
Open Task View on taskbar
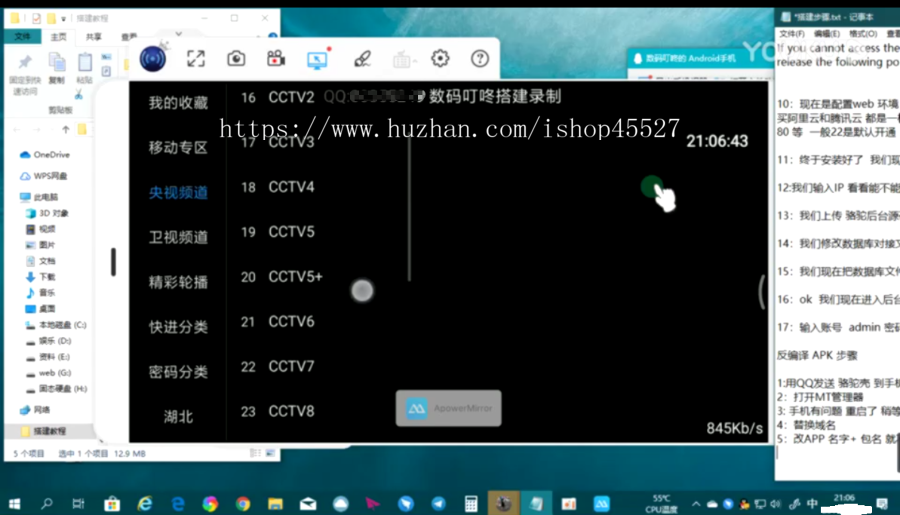(x=78, y=504)
